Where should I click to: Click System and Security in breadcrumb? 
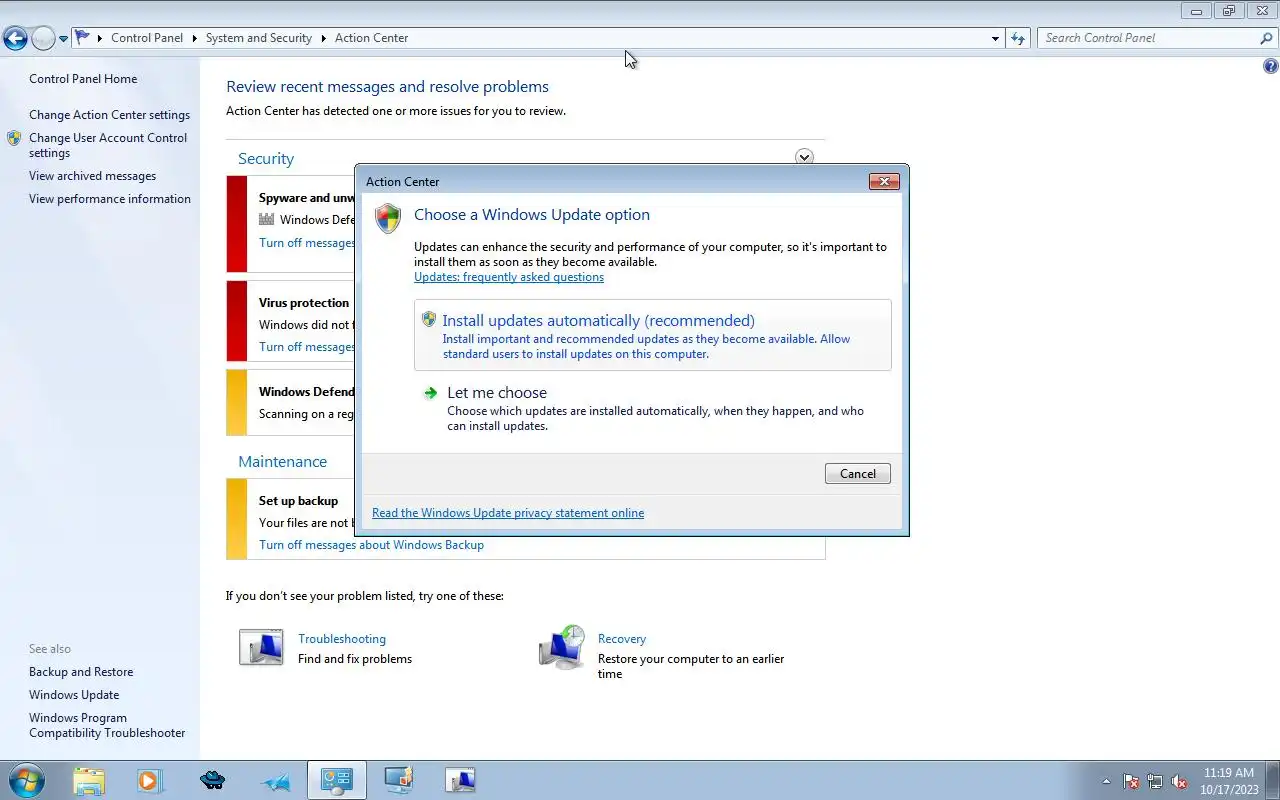259,38
